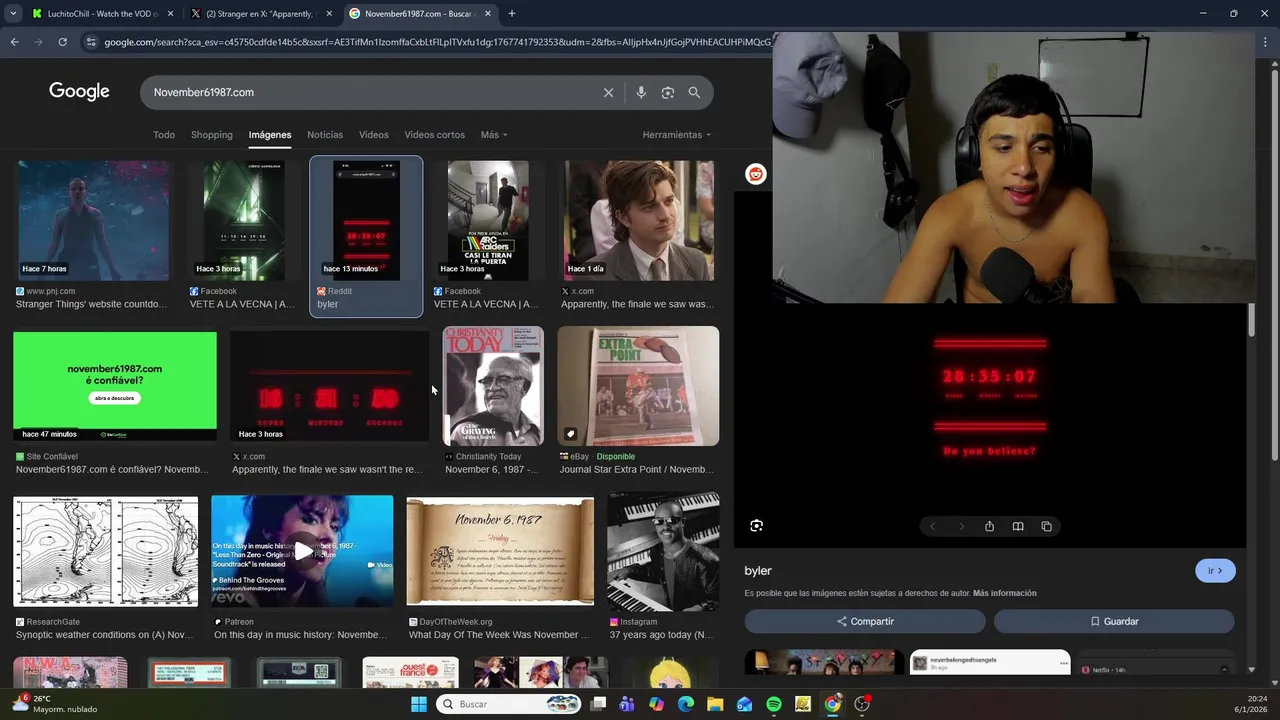Open the Chrome tab search chevron
This screenshot has height=720, width=1280.
tap(13, 14)
